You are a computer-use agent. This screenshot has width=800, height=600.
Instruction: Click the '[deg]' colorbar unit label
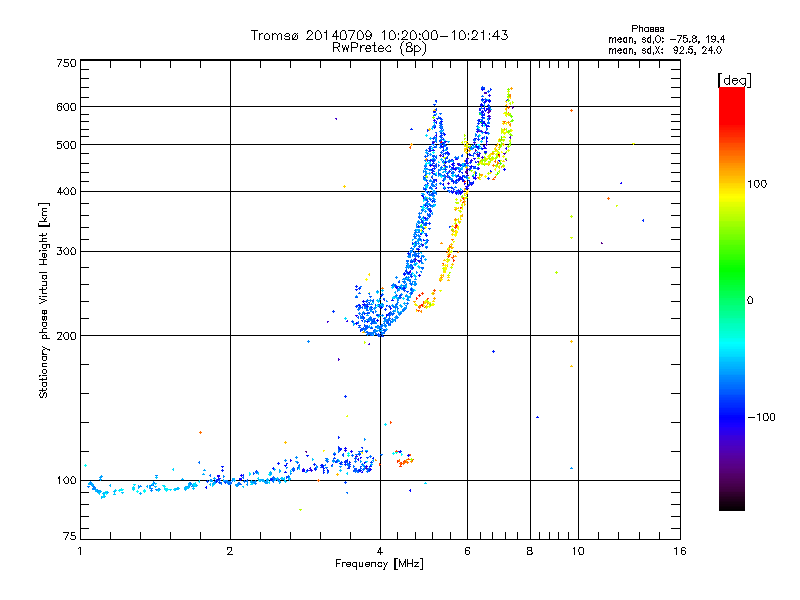pyautogui.click(x=734, y=81)
